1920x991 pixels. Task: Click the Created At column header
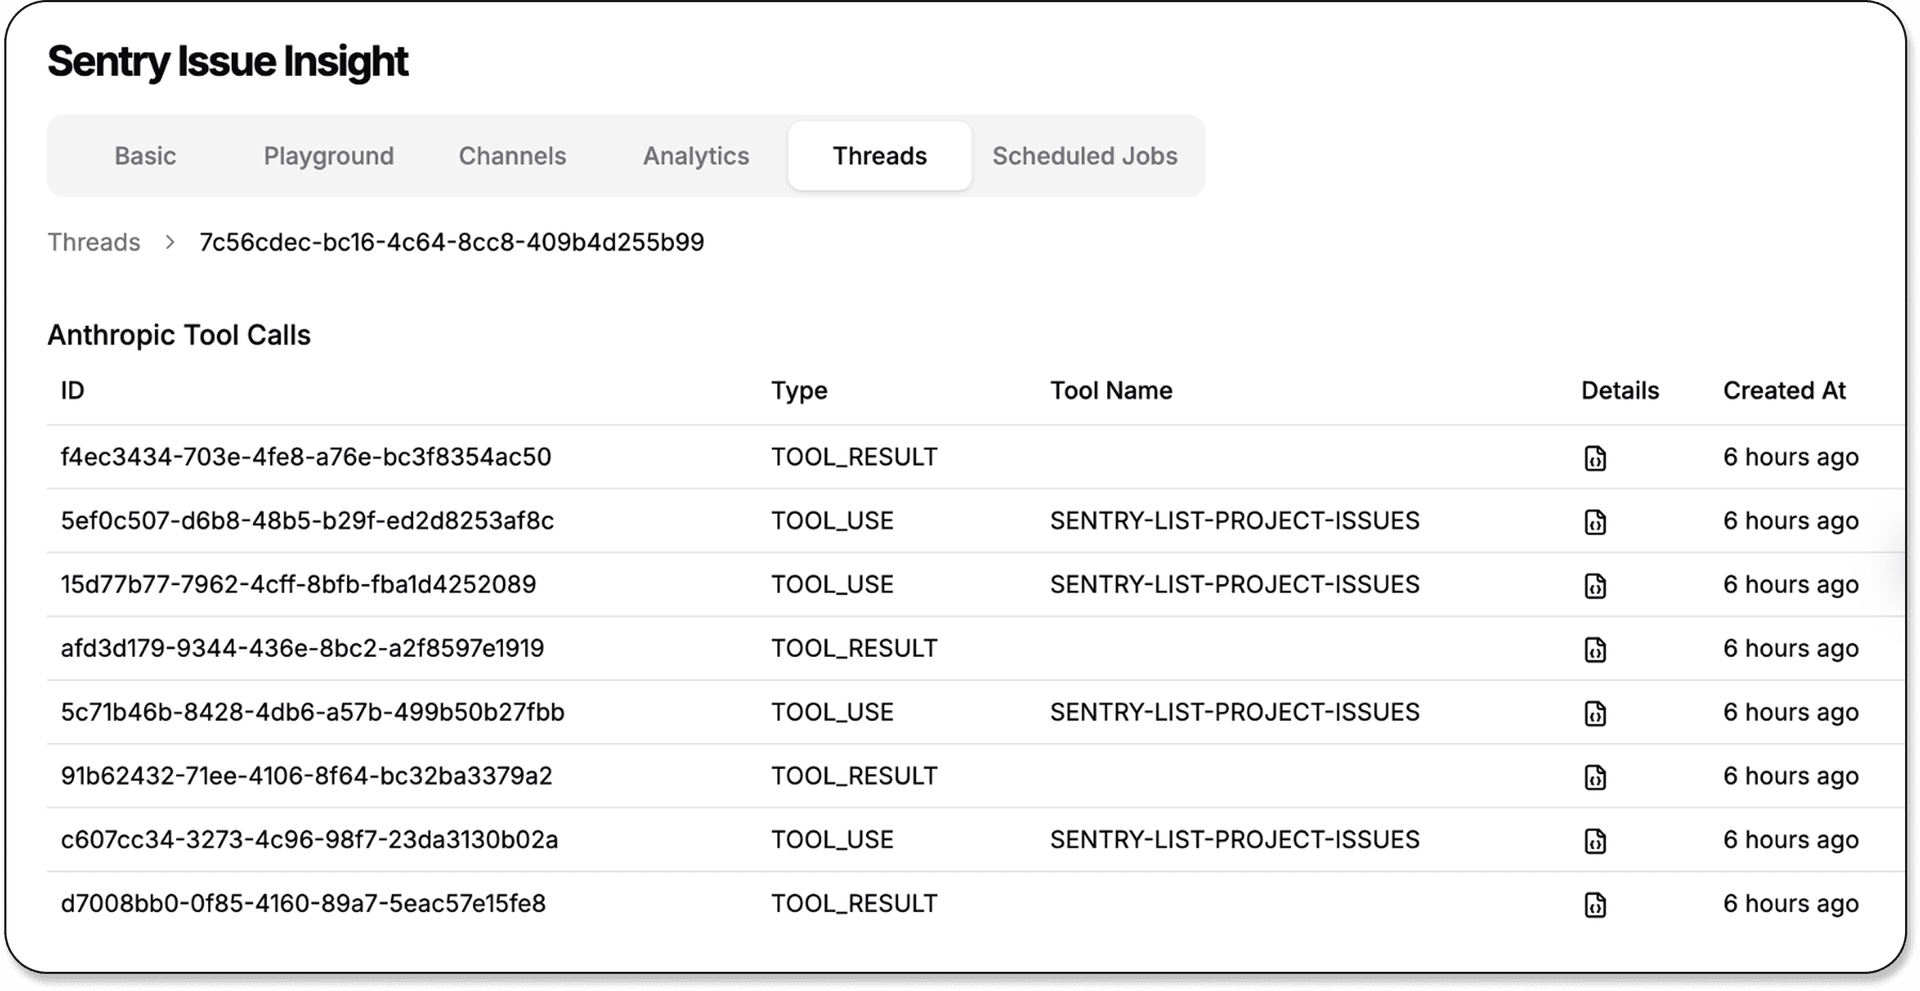click(1783, 391)
